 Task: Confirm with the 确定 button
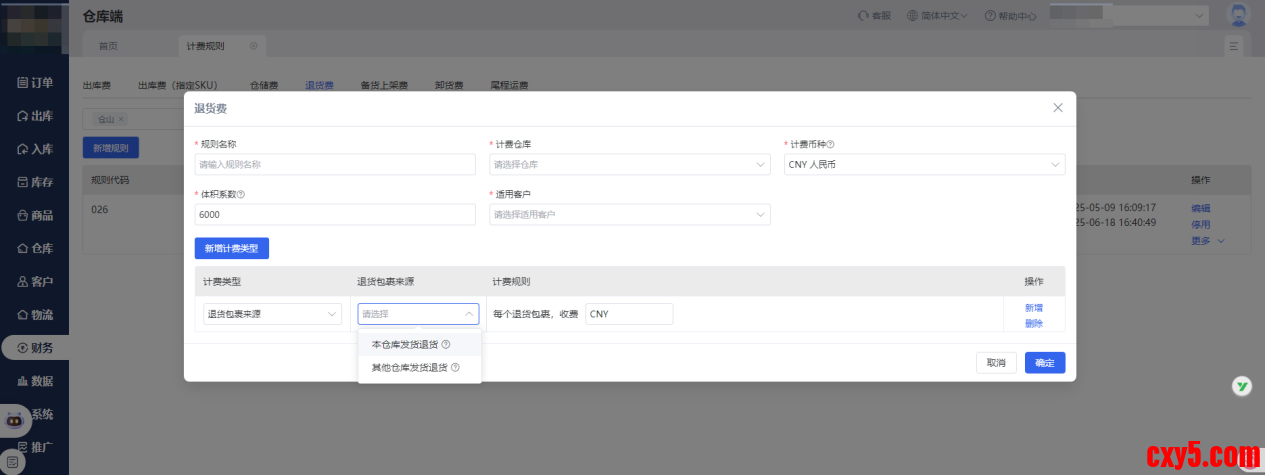pos(1044,363)
